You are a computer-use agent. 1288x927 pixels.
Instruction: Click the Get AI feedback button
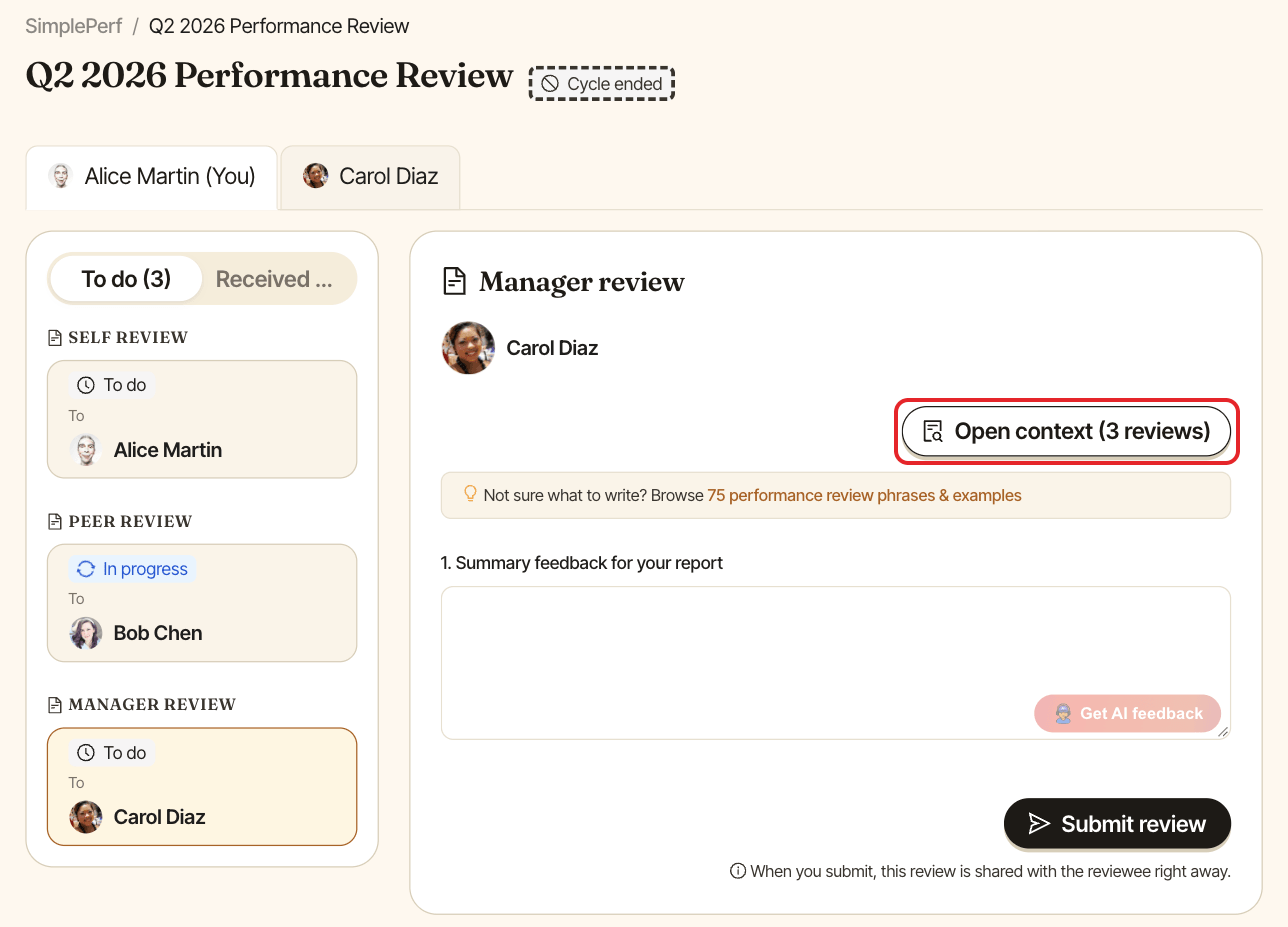click(1128, 714)
